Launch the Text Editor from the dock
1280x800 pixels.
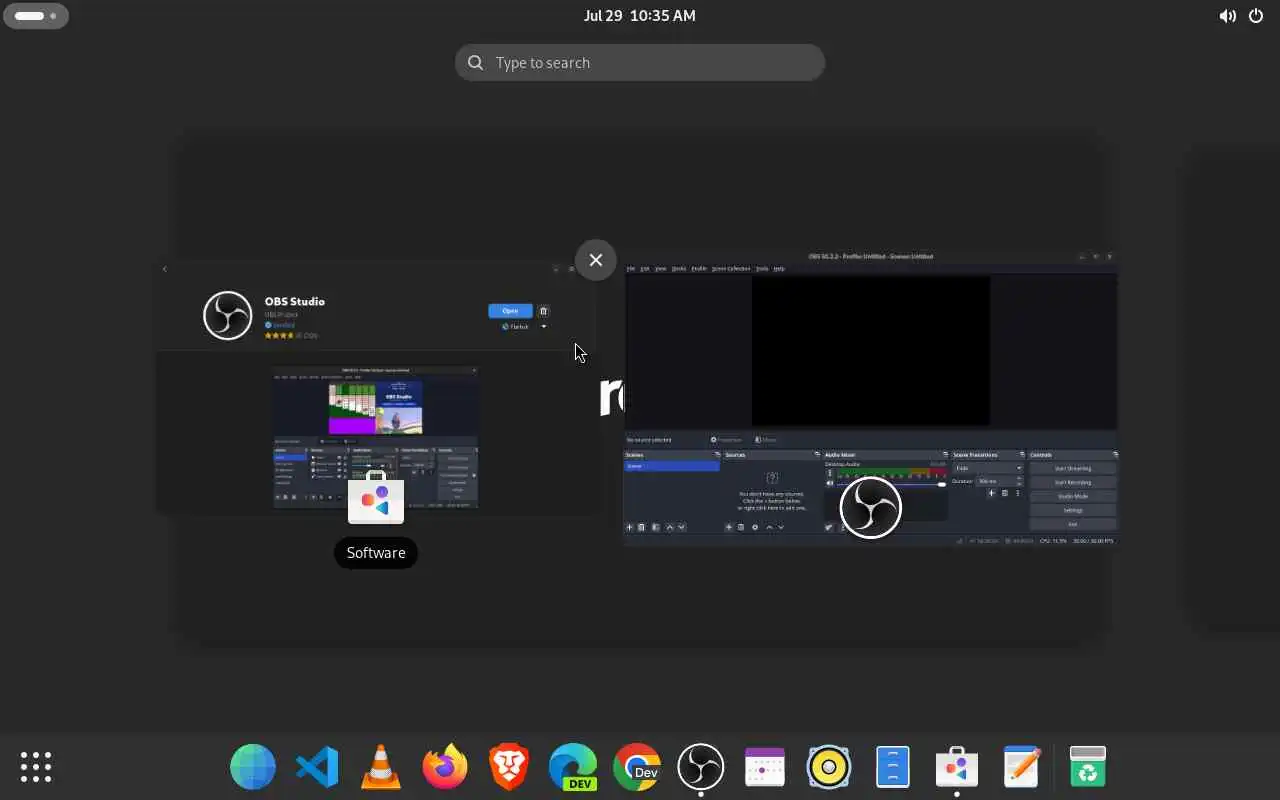click(x=1021, y=767)
